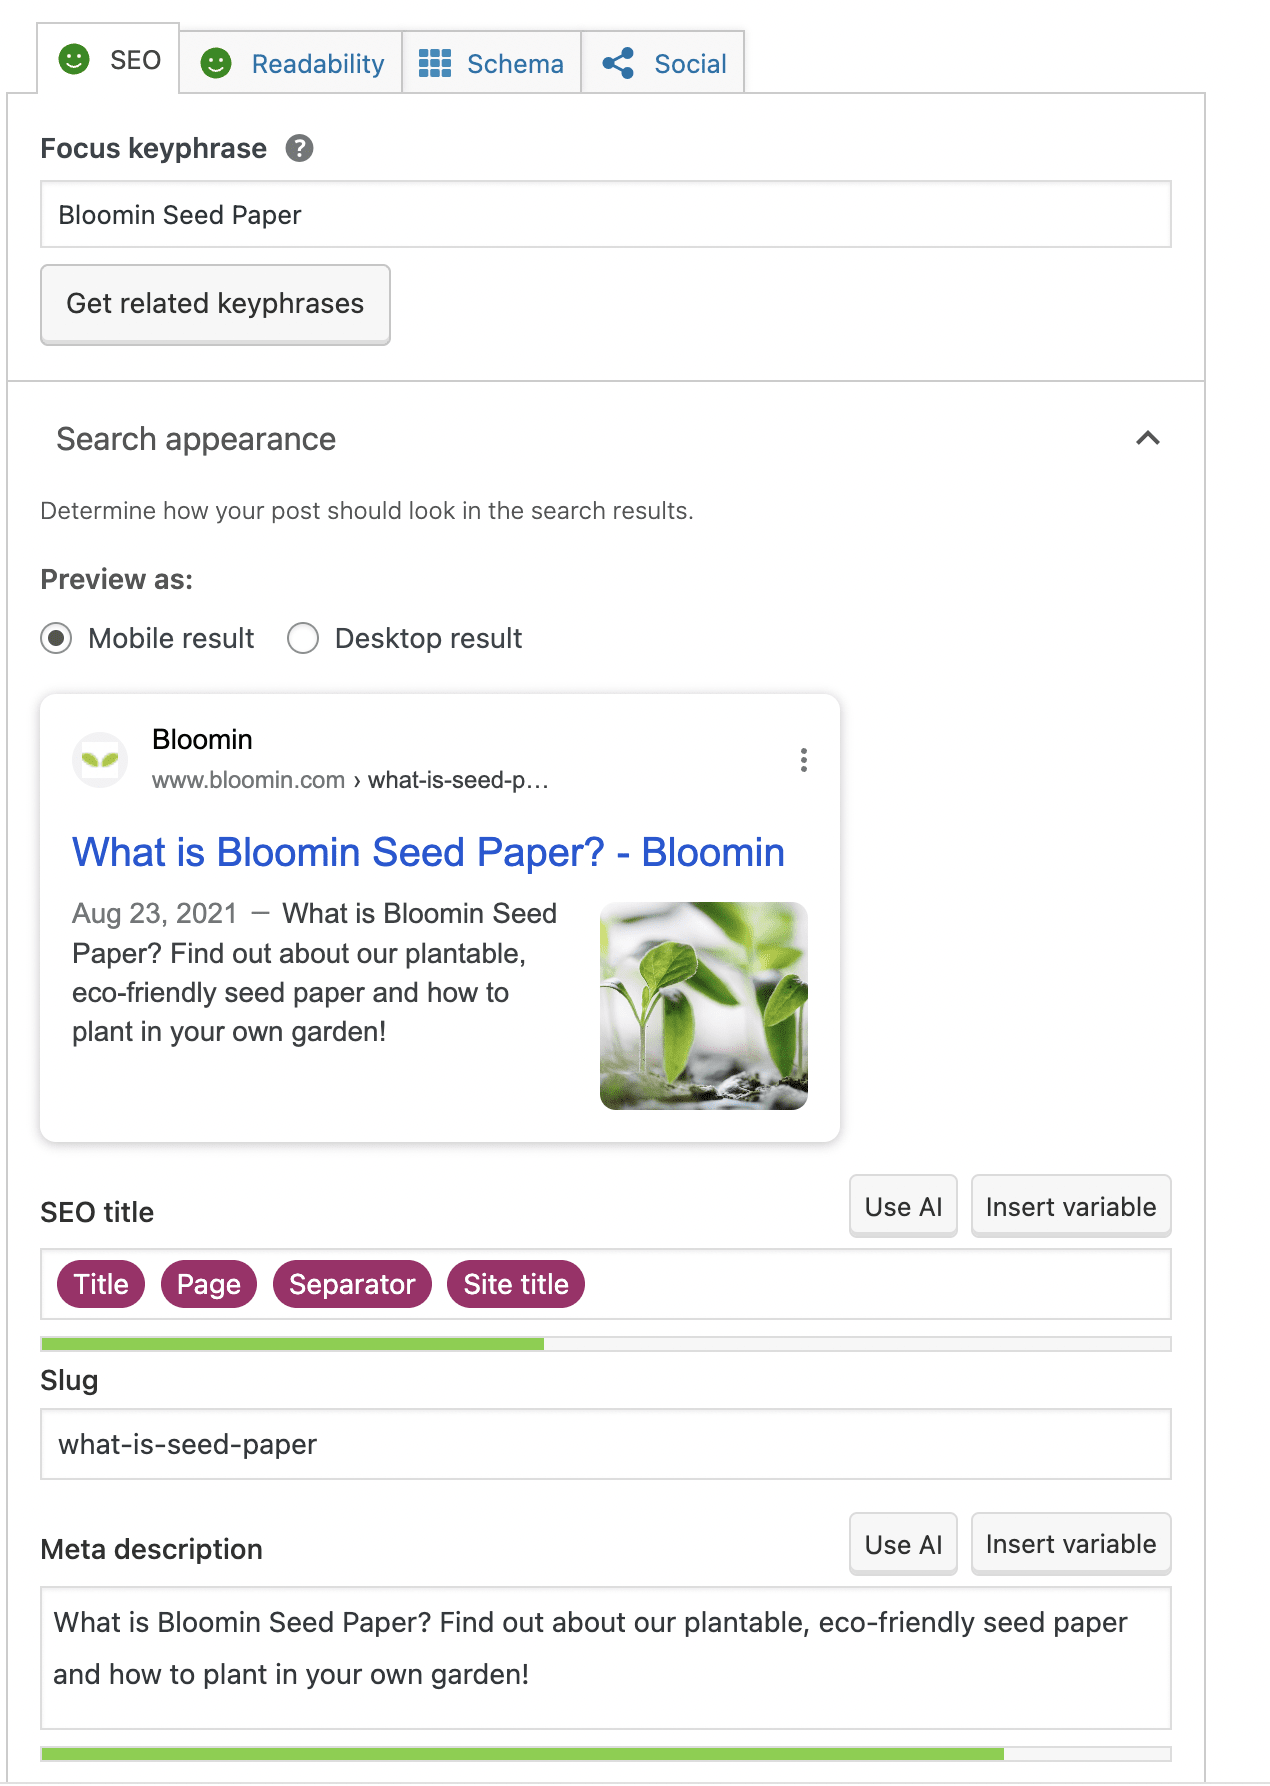Select the Mobile result radio button
This screenshot has width=1270, height=1786.
click(56, 638)
